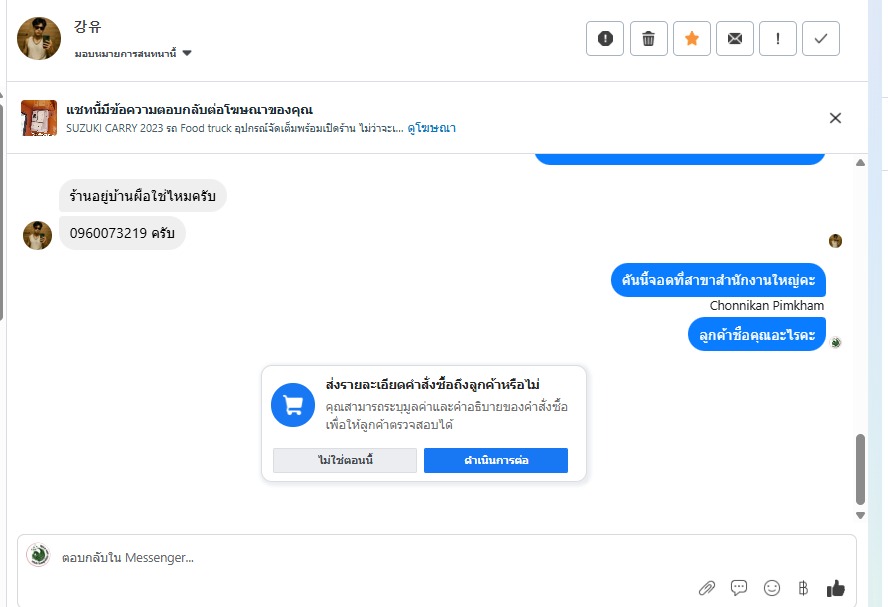Image resolution: width=888 pixels, height=607 pixels.
Task: Delete conversation using trash icon
Action: click(648, 38)
